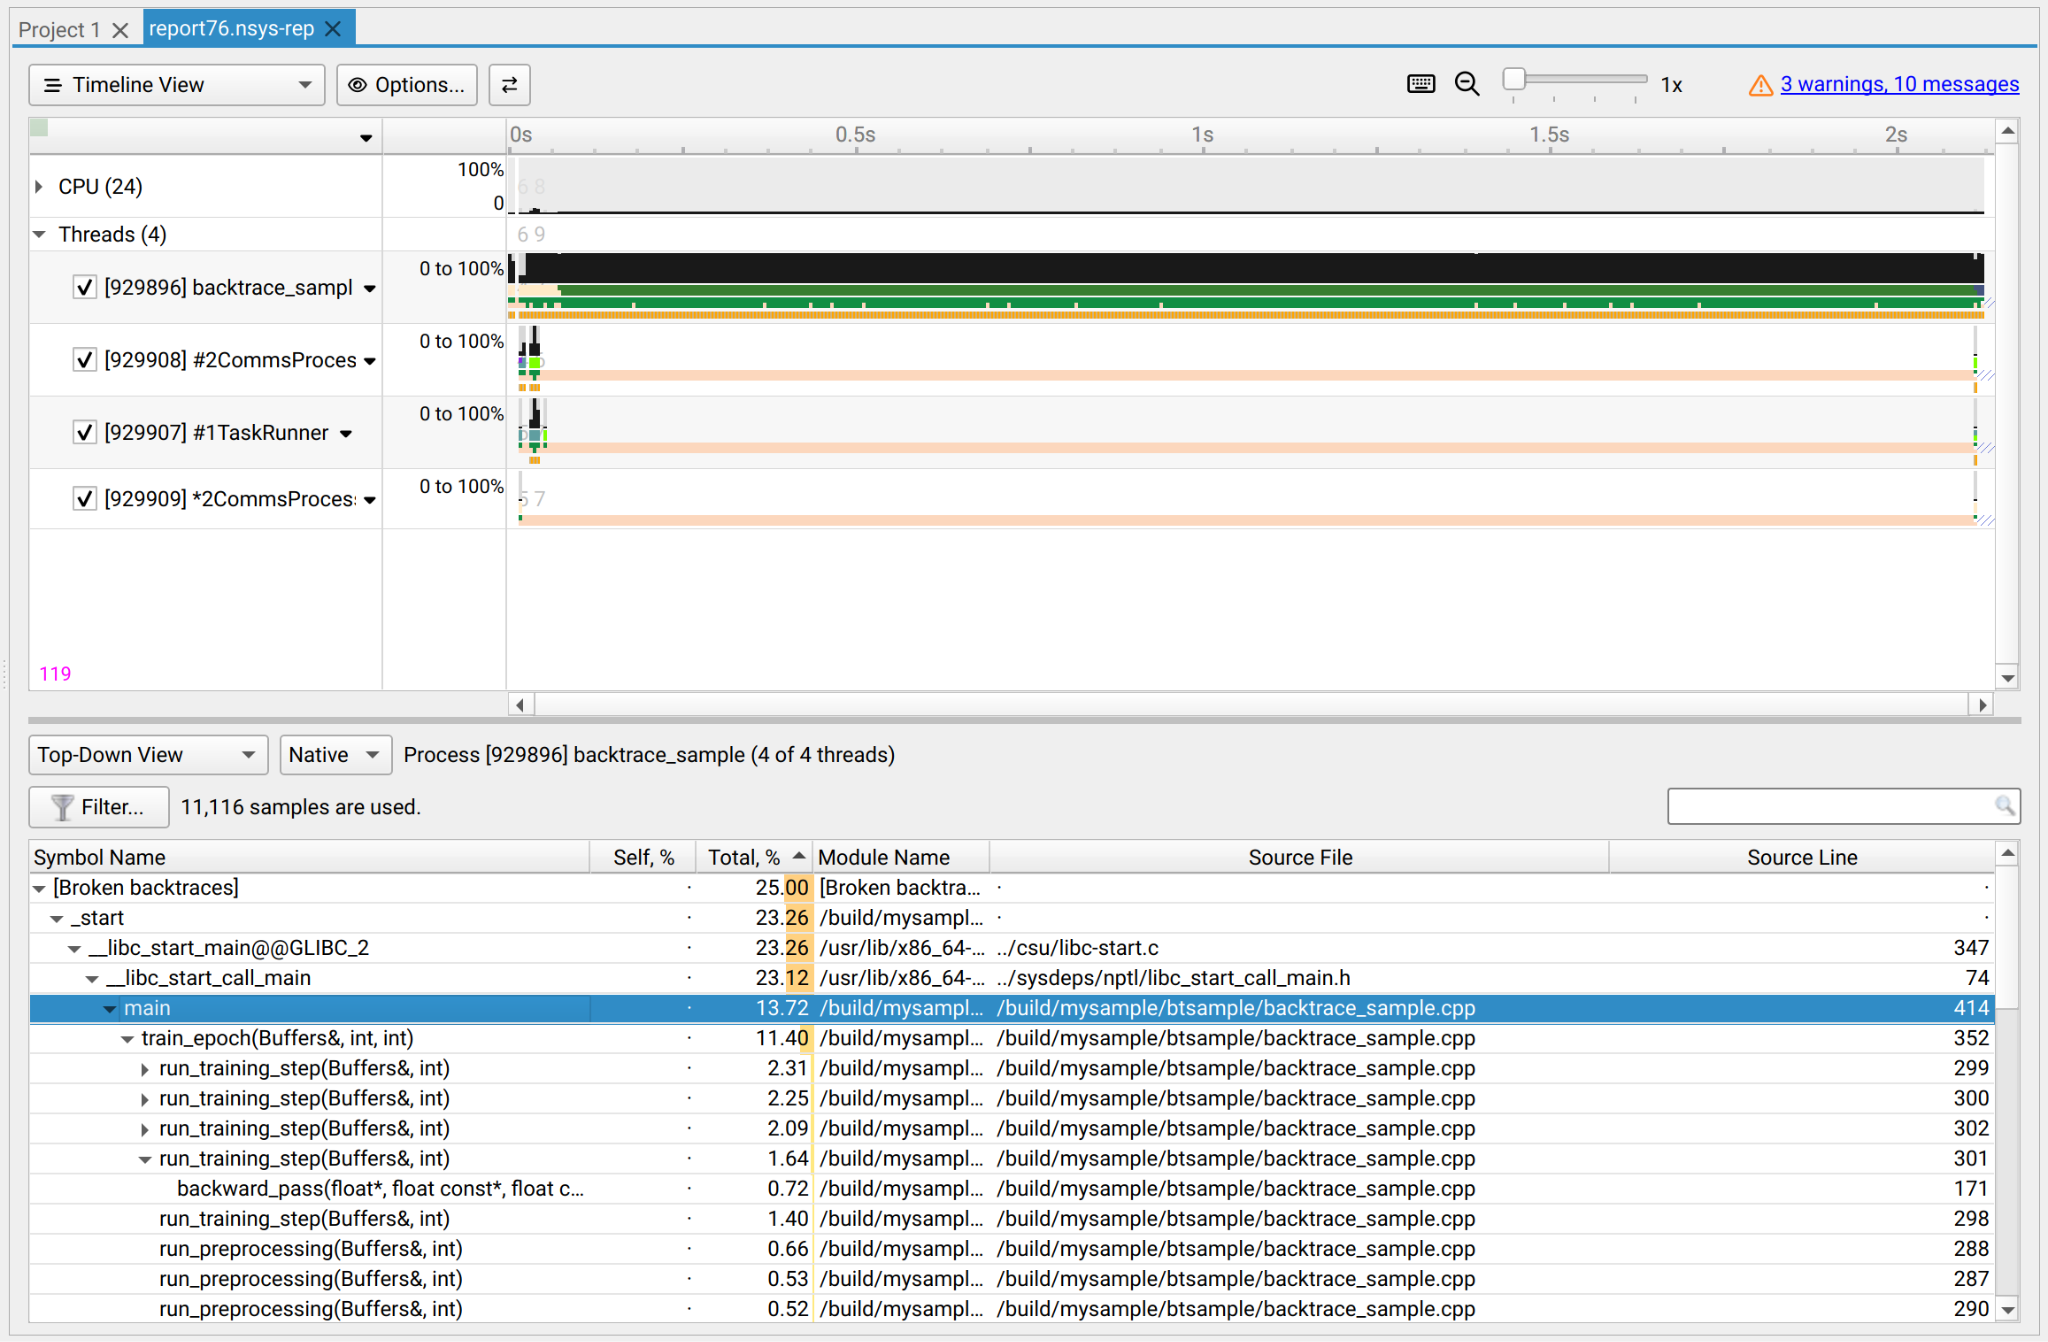Uncheck thread [929909] *2CommsProces checkbox
Viewport: 2048px width, 1342px height.
point(85,499)
